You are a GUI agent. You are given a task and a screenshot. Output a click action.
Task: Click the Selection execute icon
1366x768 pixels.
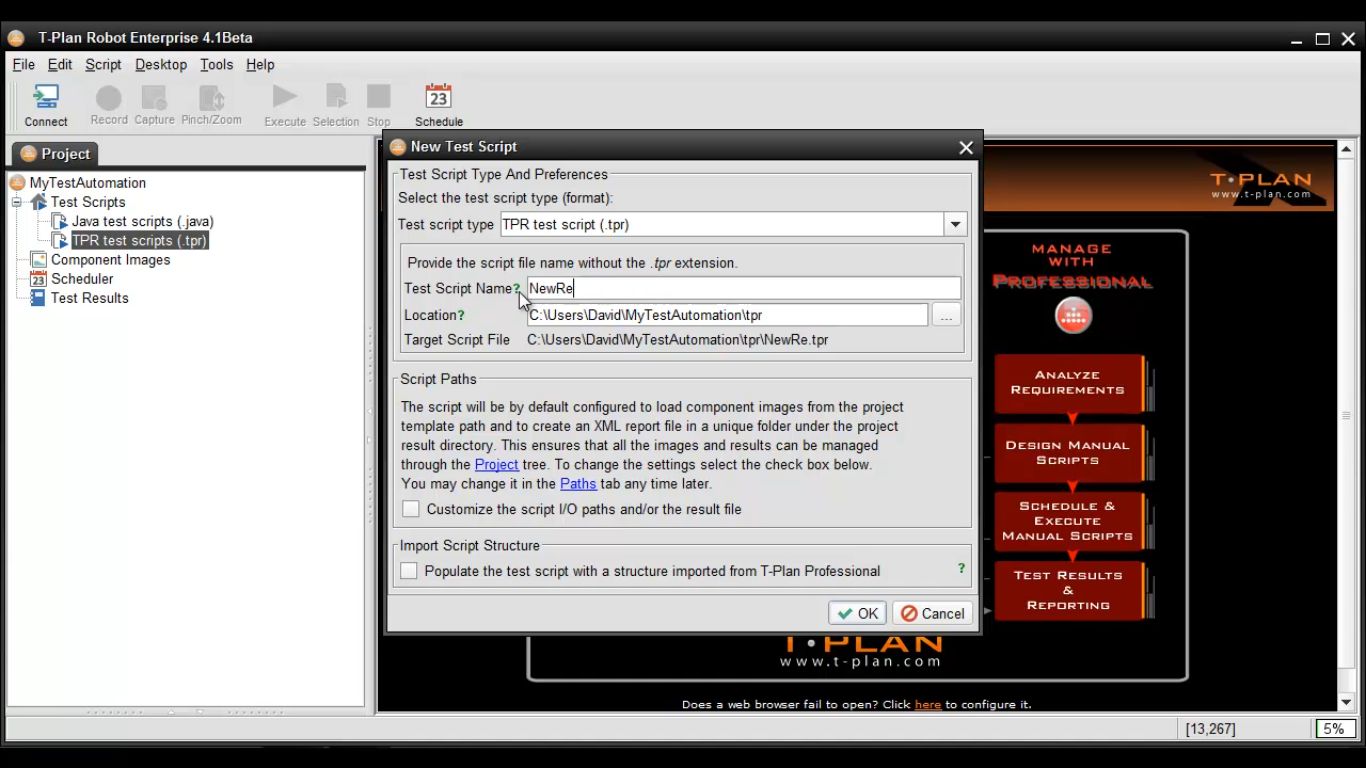pos(336,97)
